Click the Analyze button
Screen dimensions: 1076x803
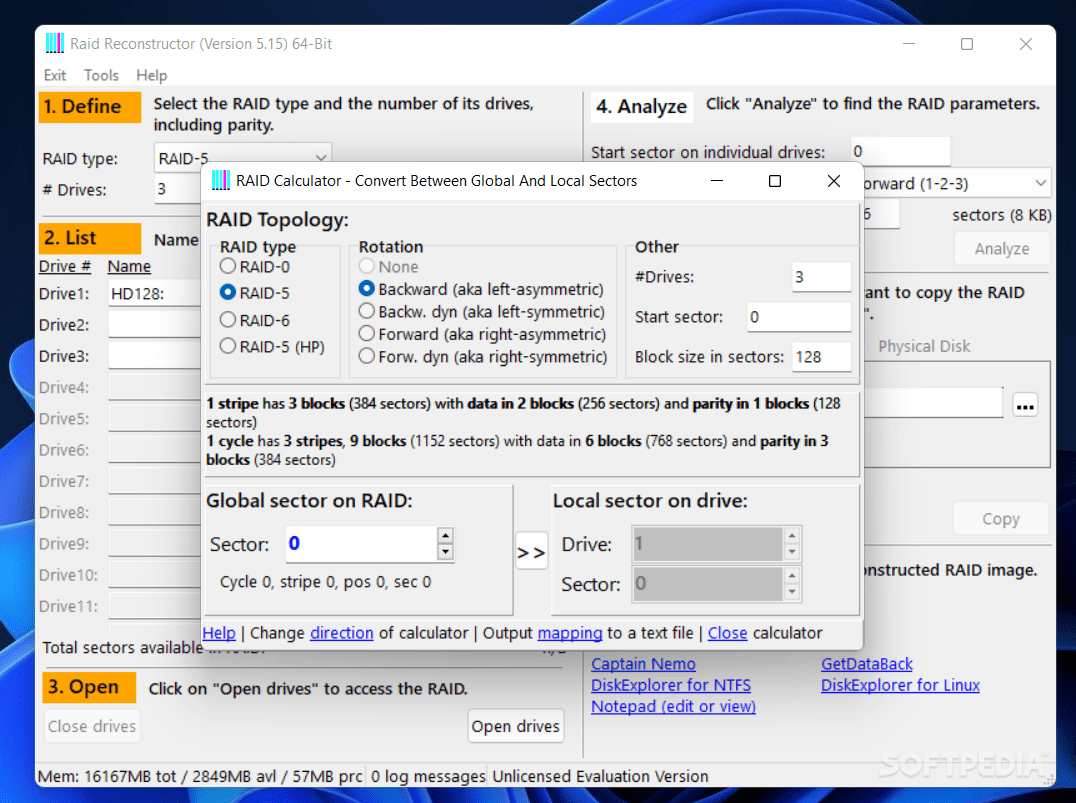click(1001, 248)
